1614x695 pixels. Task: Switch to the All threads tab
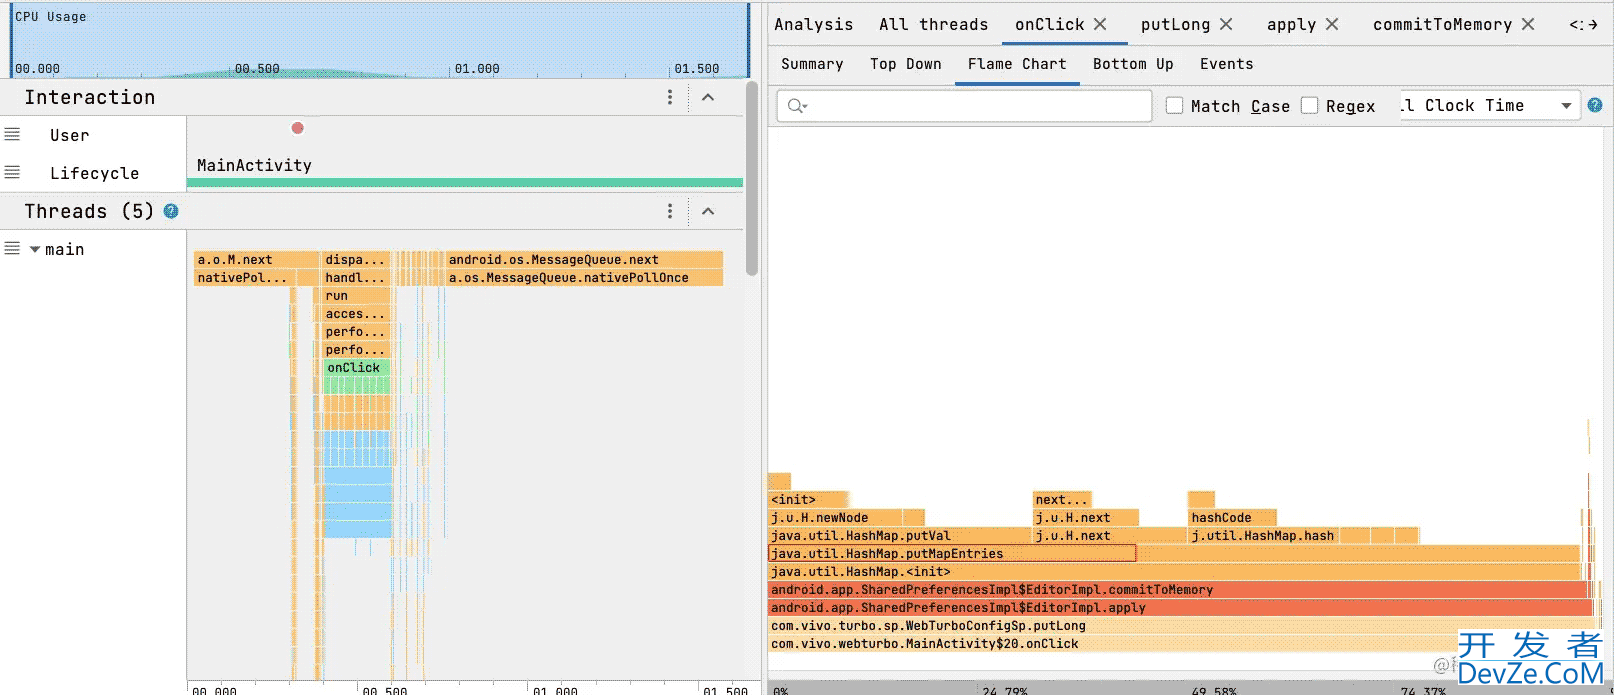[933, 24]
